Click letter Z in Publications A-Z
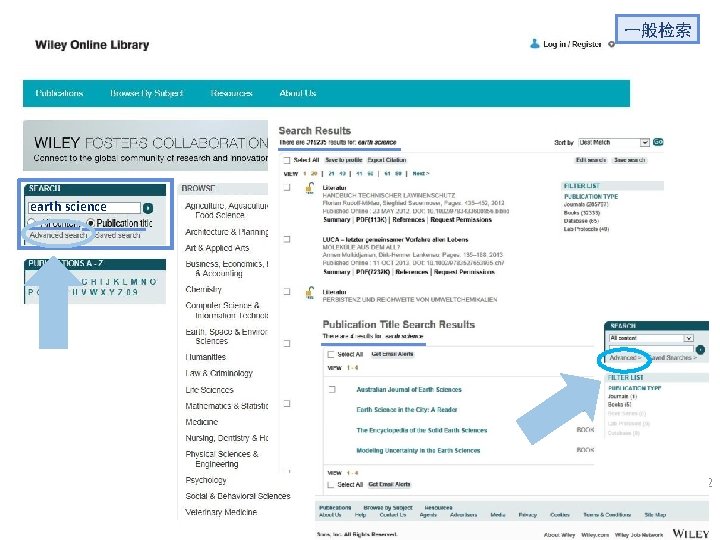The height and width of the screenshot is (540, 720). click(119, 292)
